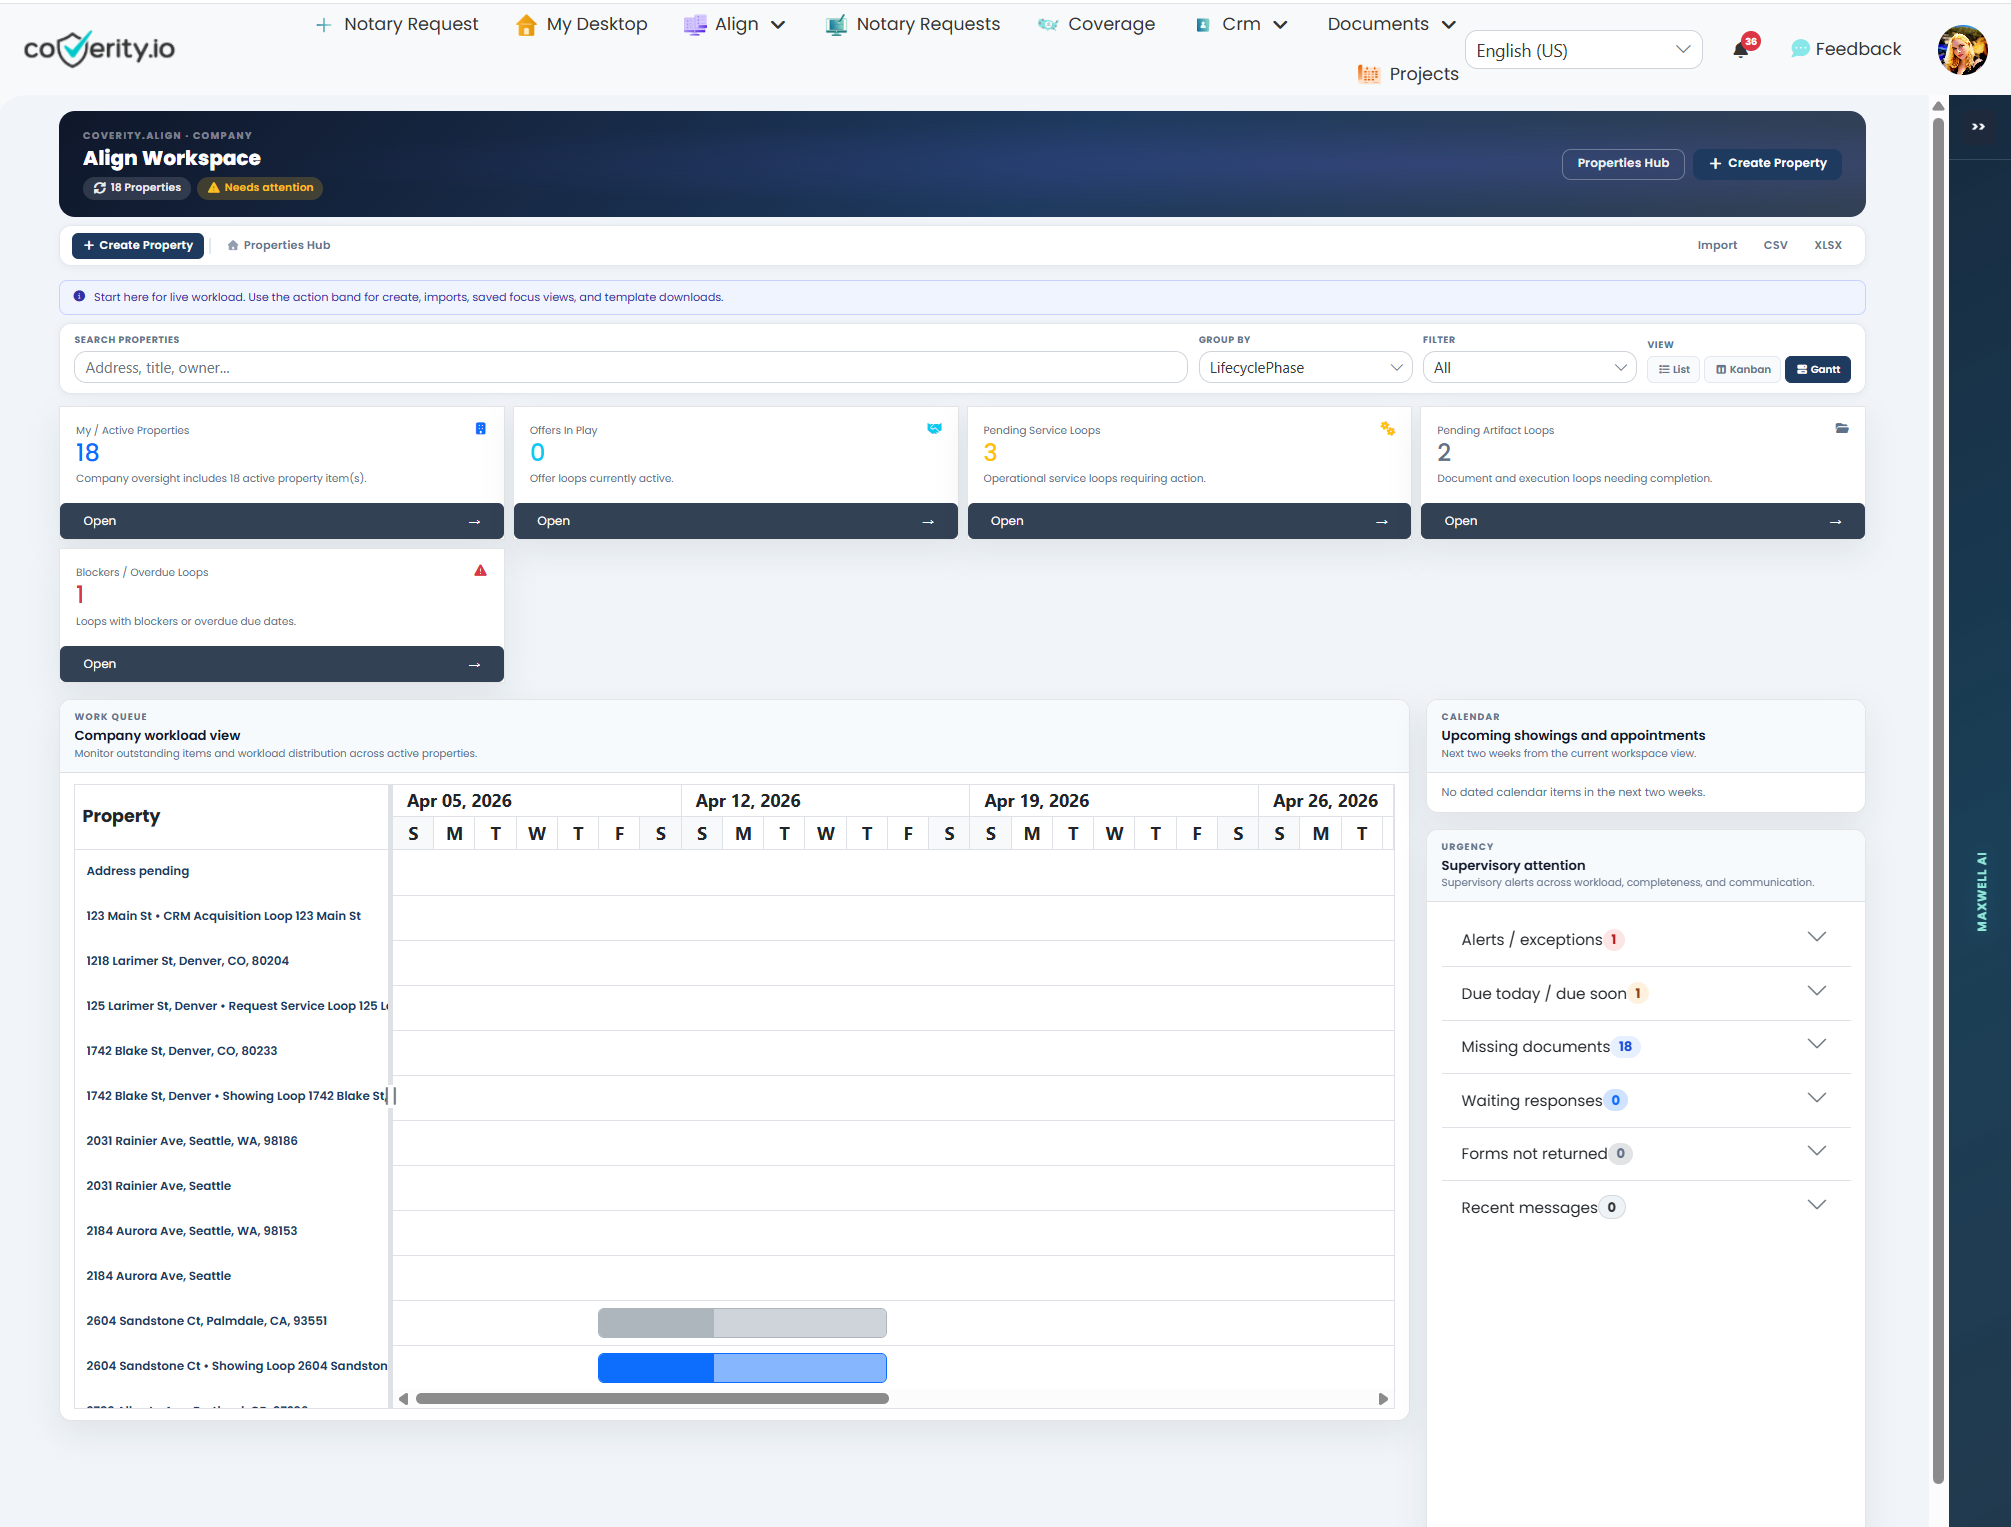2011x1527 pixels.
Task: Open the Crm menu
Action: (1241, 25)
